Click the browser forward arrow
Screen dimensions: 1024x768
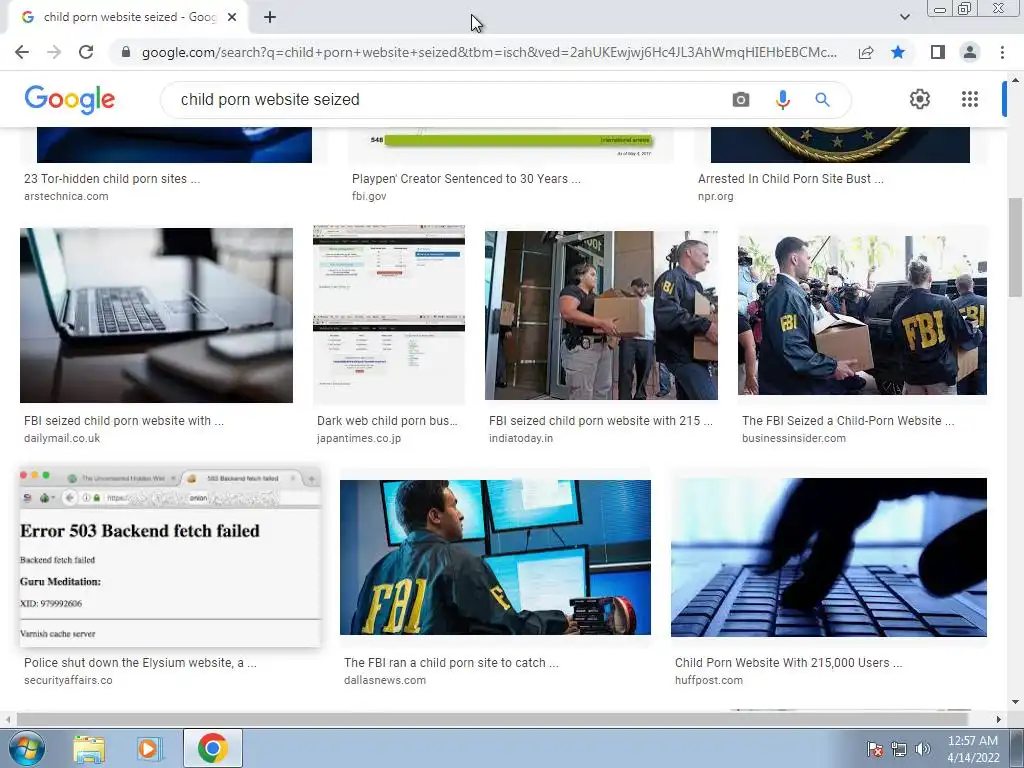pos(54,52)
